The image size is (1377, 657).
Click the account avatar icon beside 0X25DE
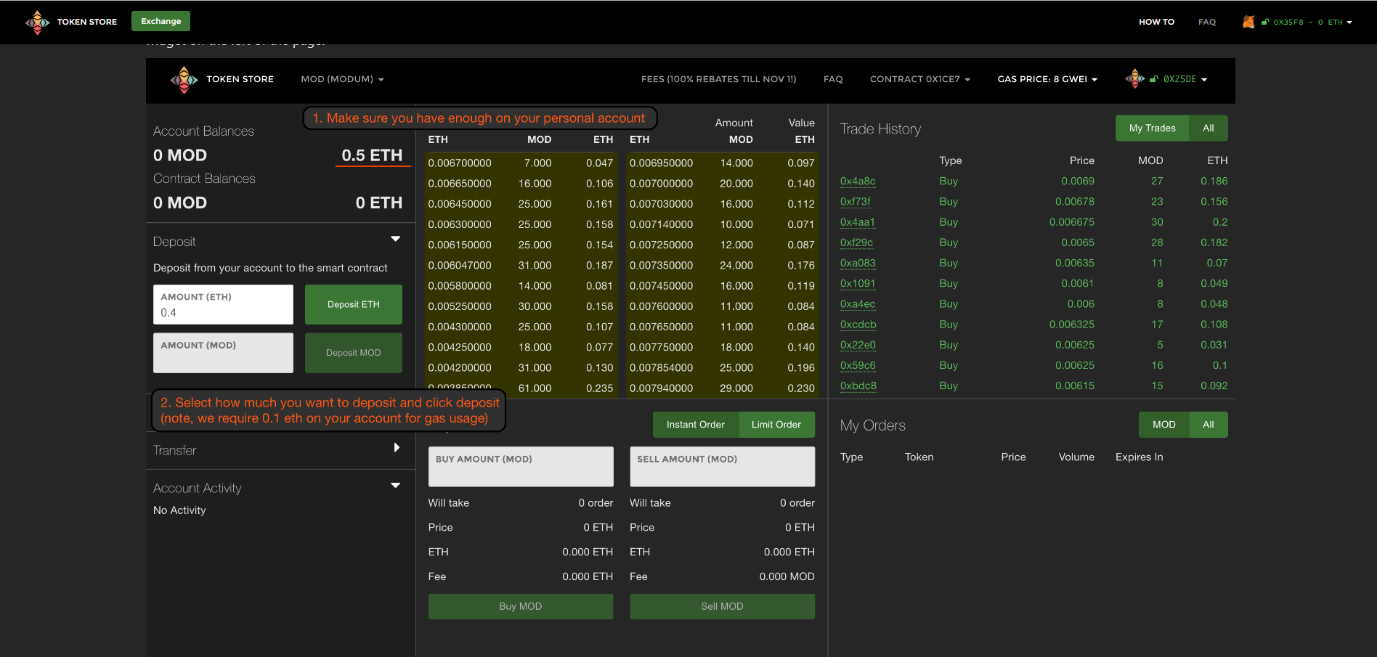coord(1134,79)
